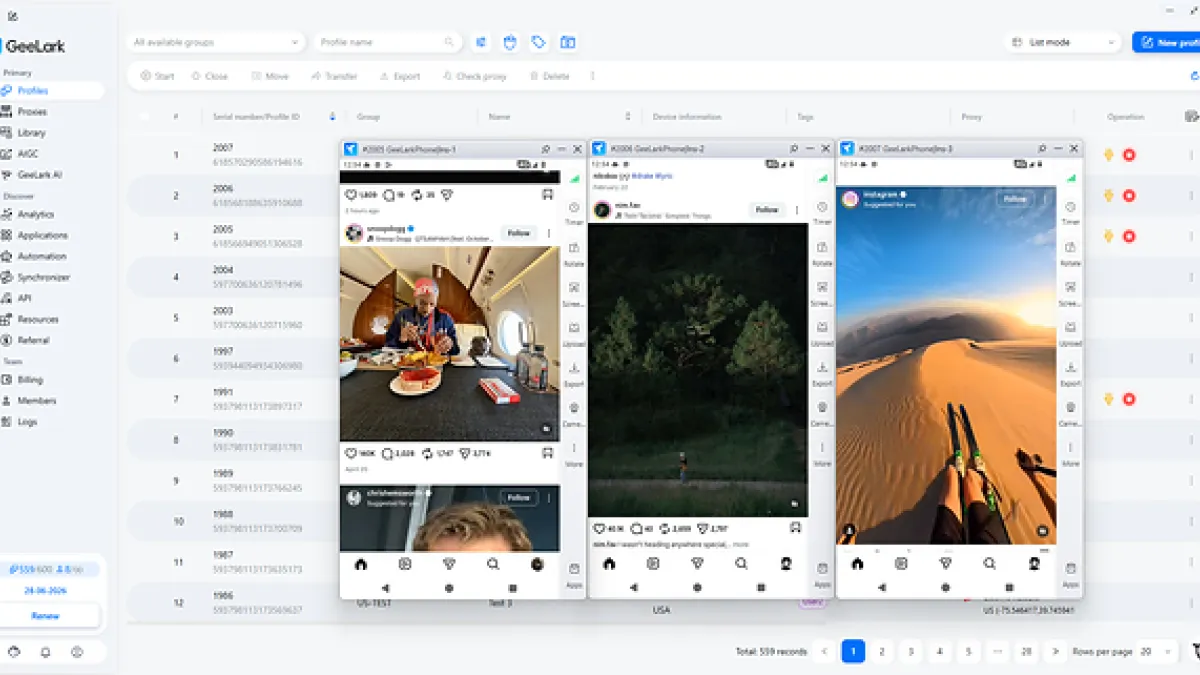Viewport: 1200px width, 675px height.
Task: Click Camera in phone #2007 window
Action: pos(1070,414)
